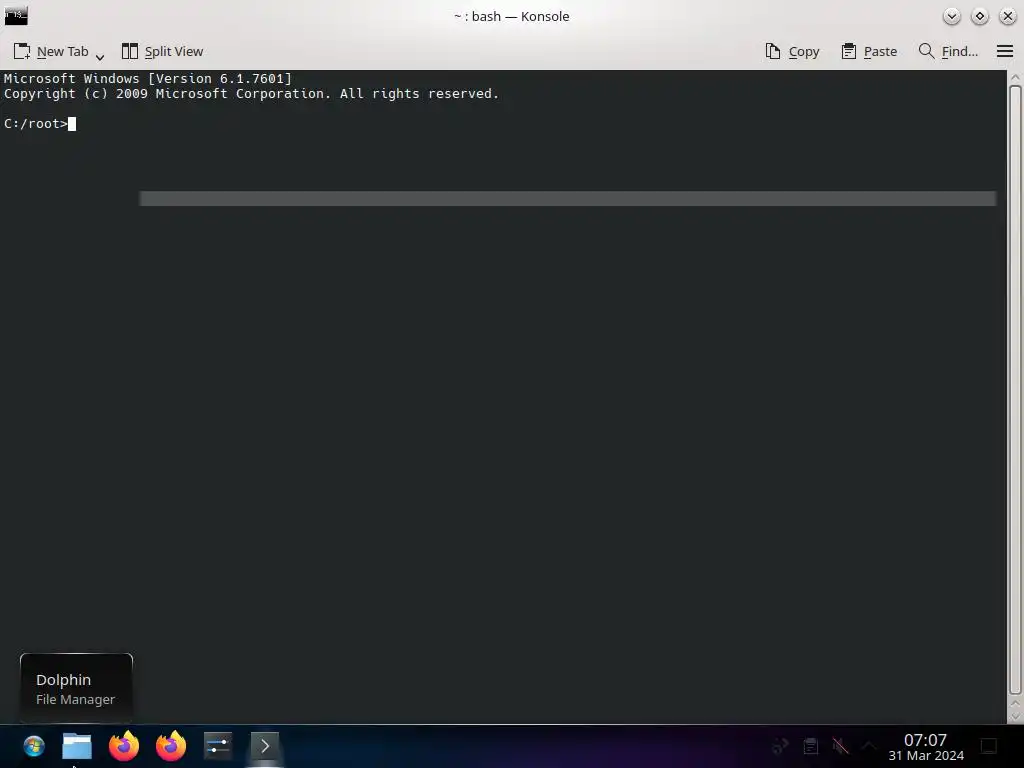Minimize the Konsole window
This screenshot has height=768, width=1024.
952,16
